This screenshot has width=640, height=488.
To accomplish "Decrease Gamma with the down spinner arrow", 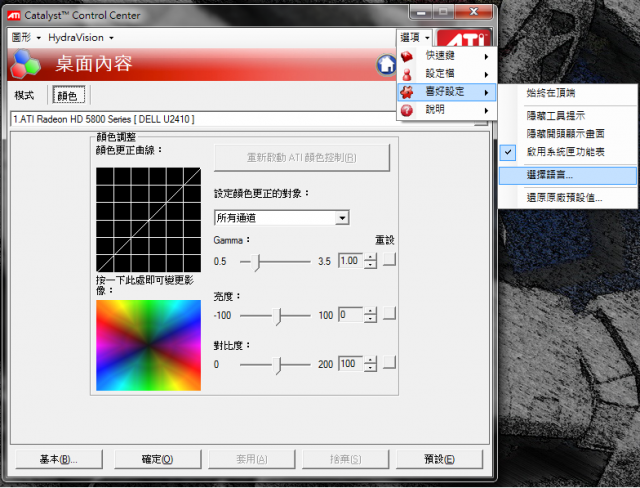I will [370, 264].
